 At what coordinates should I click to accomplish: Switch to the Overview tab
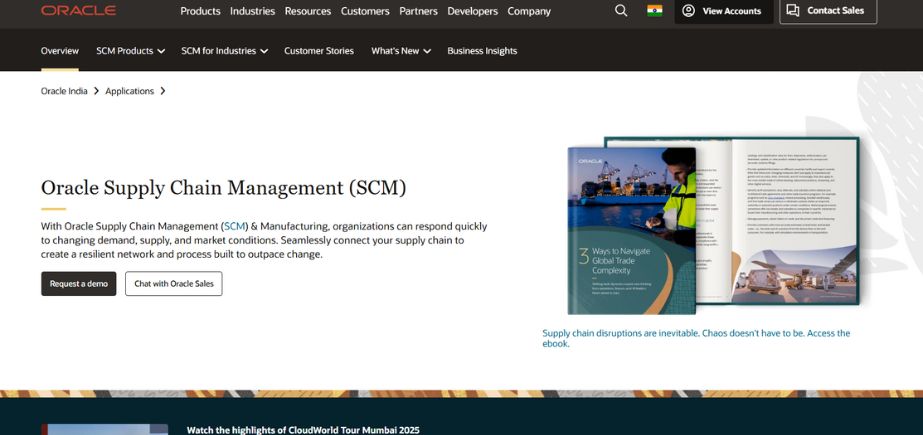click(x=59, y=51)
